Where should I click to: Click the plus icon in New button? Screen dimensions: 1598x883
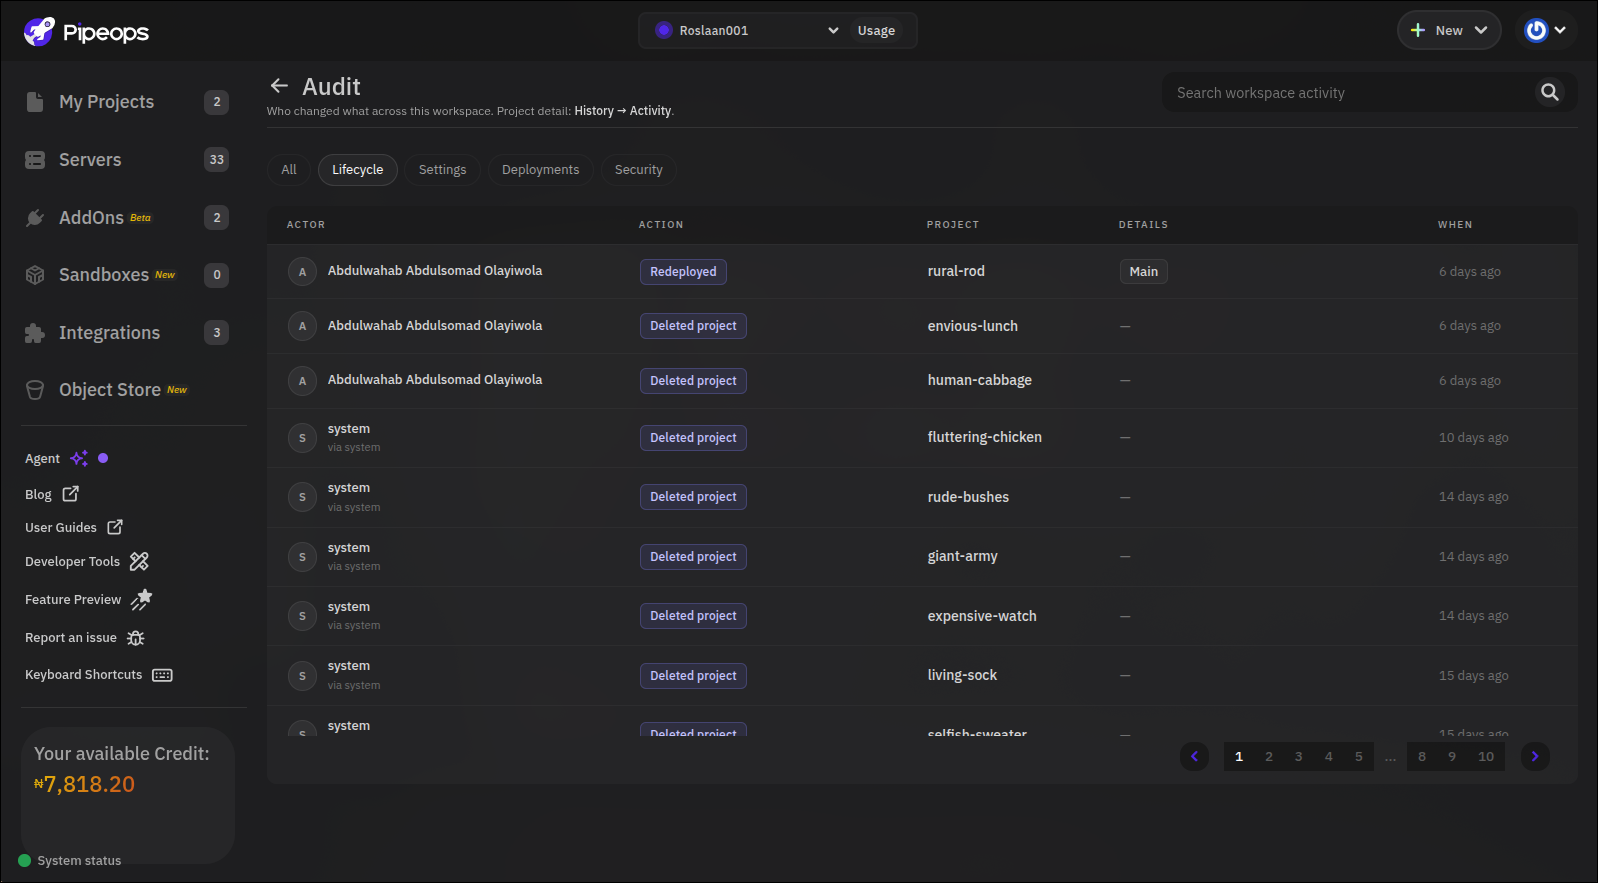1418,30
